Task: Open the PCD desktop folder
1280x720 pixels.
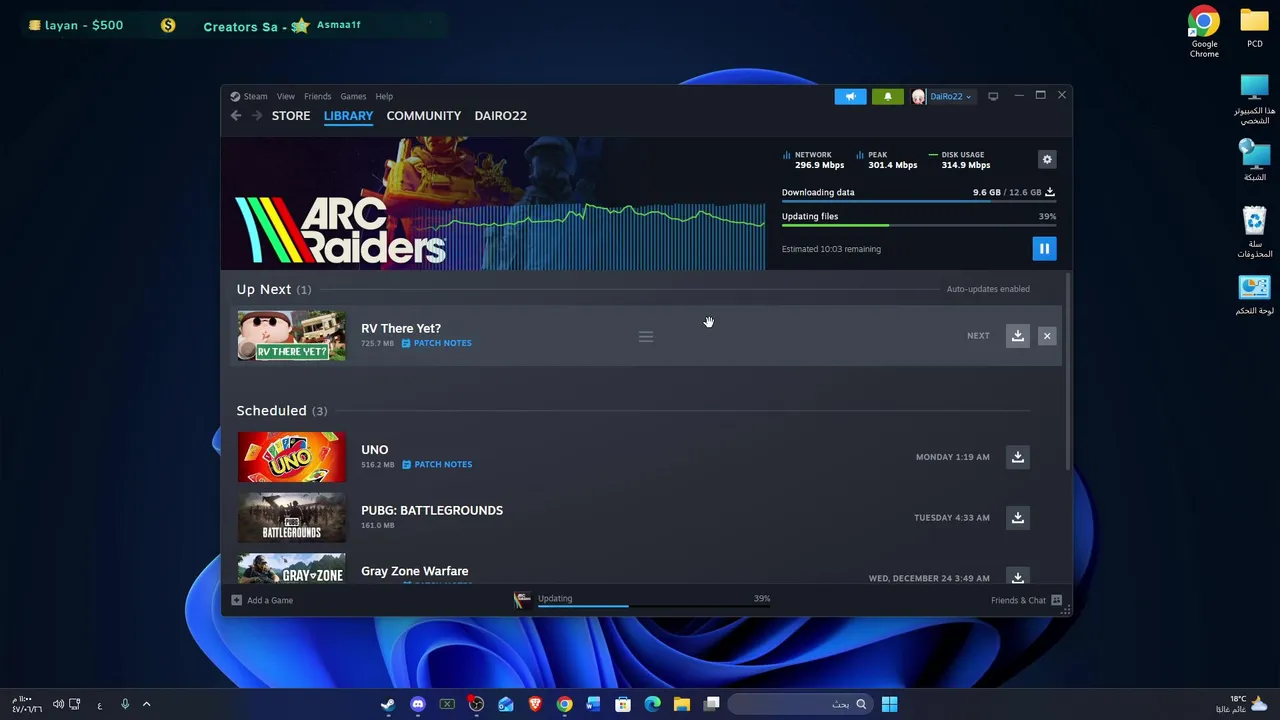Action: (x=1254, y=28)
